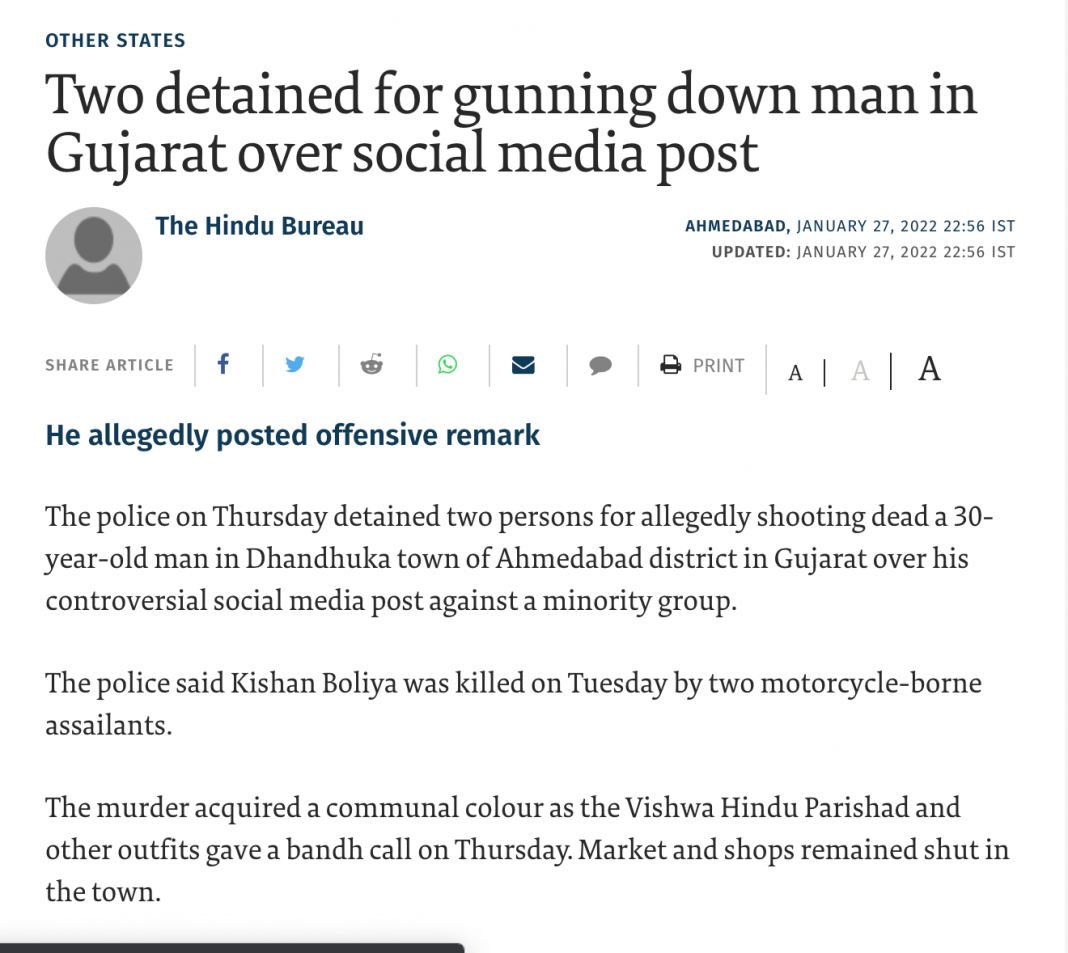The width and height of the screenshot is (1068, 953).
Task: Click the article headline about Gujarat
Action: 510,124
